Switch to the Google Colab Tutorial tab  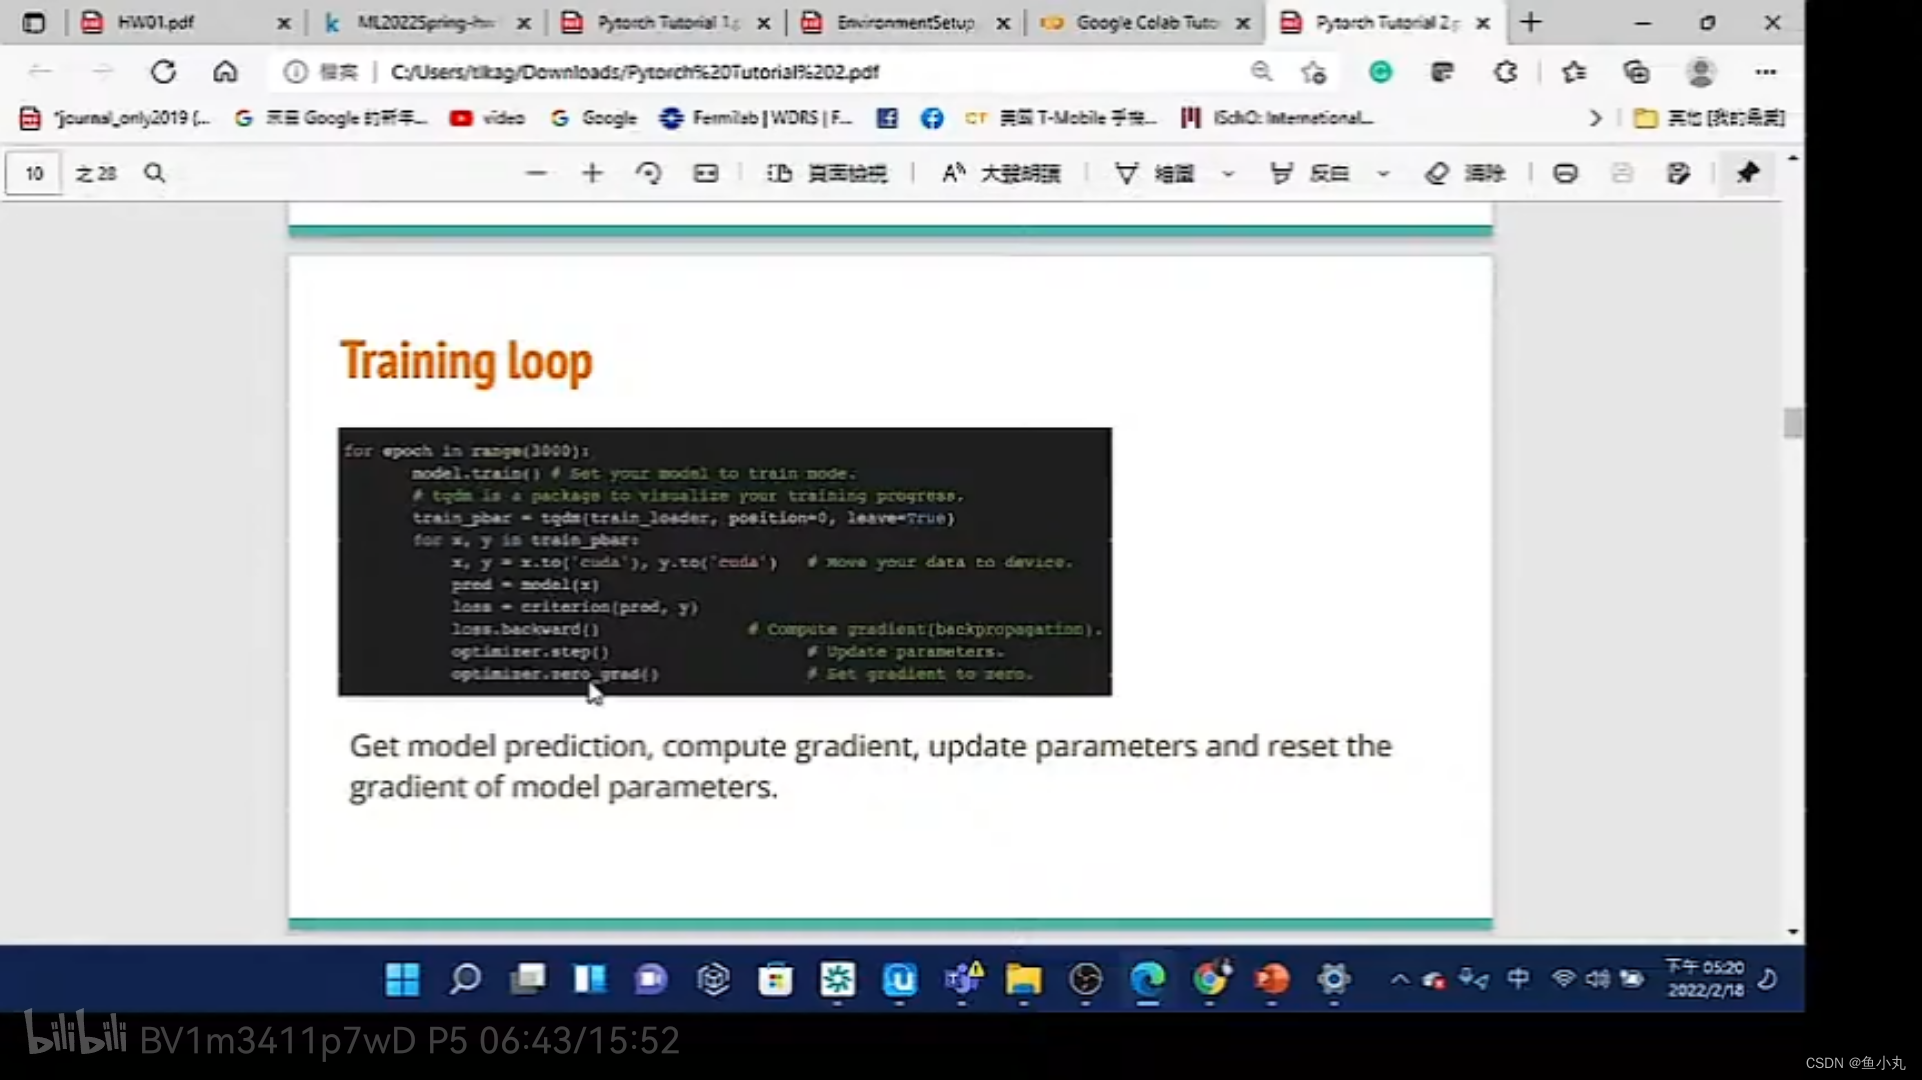tap(1146, 22)
